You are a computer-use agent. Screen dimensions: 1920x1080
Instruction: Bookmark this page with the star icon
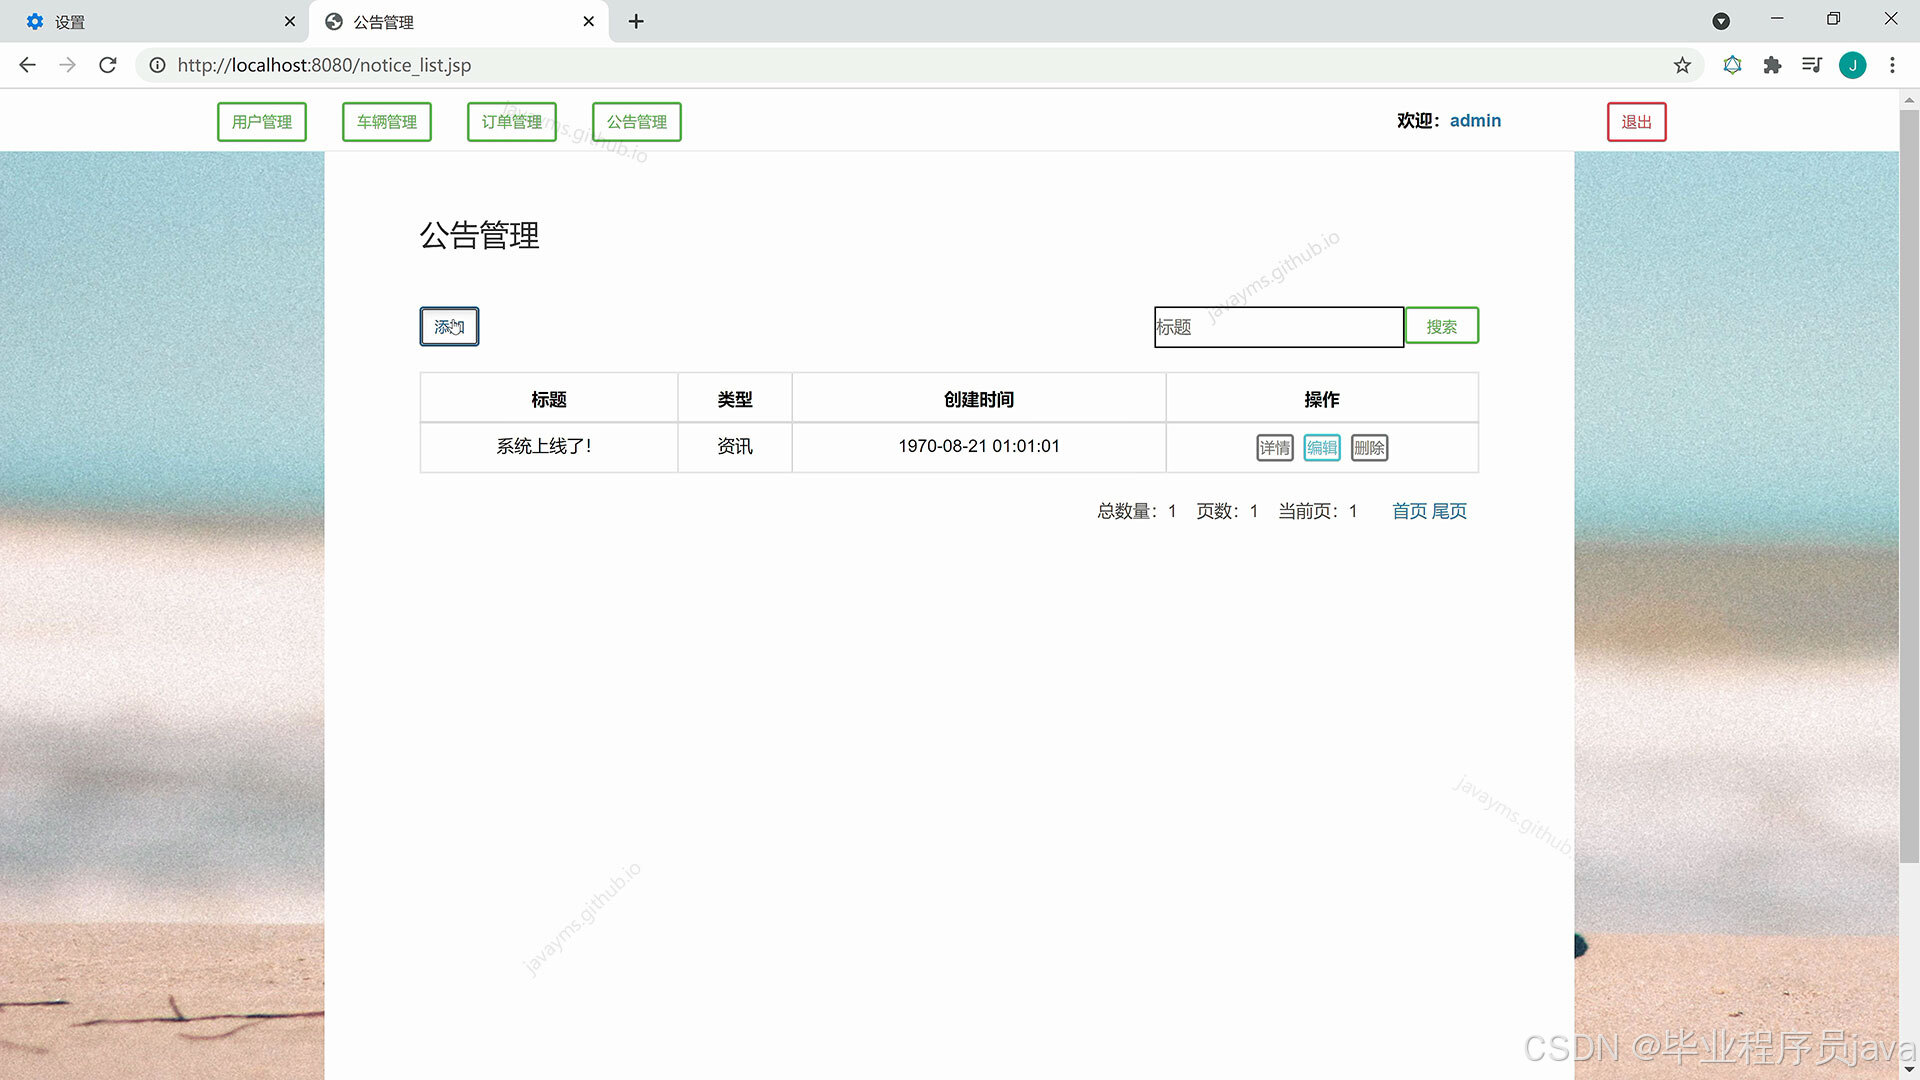pos(1682,65)
